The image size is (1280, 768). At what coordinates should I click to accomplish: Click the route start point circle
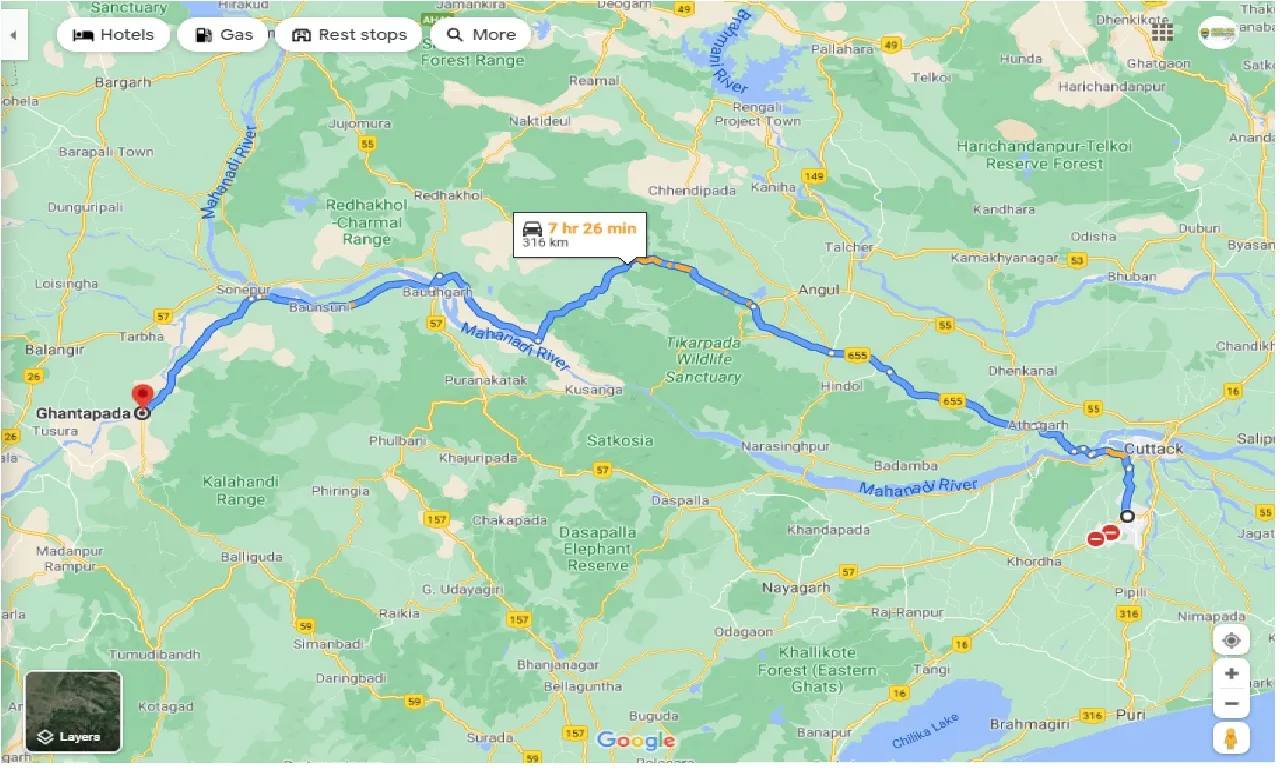(x=1128, y=517)
